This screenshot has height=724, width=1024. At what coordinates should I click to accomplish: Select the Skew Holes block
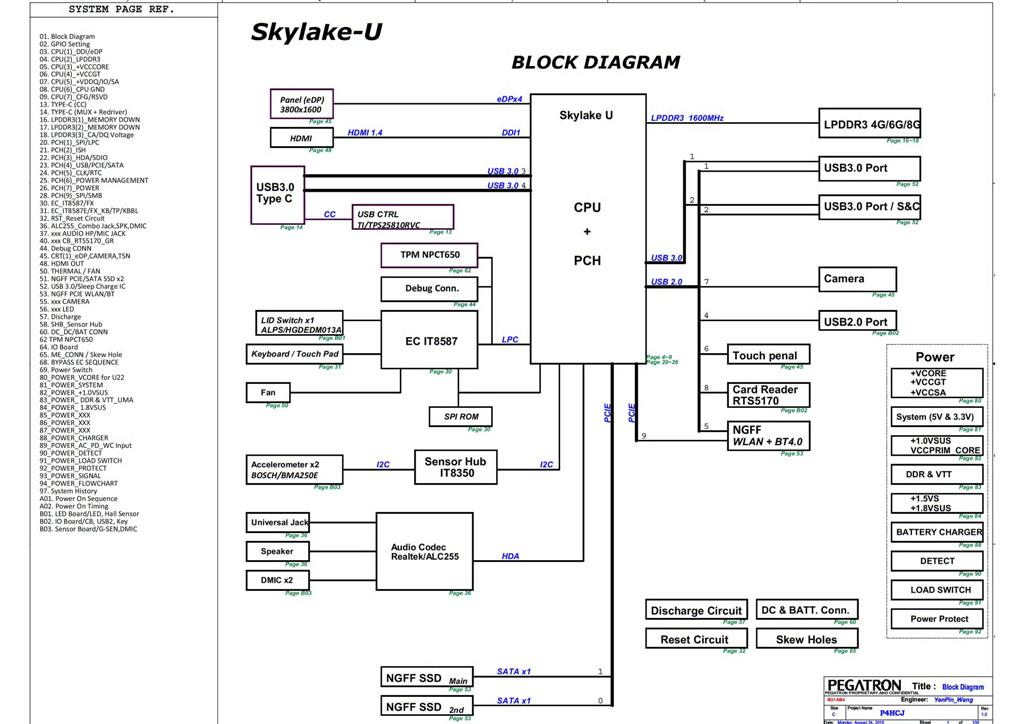[807, 638]
